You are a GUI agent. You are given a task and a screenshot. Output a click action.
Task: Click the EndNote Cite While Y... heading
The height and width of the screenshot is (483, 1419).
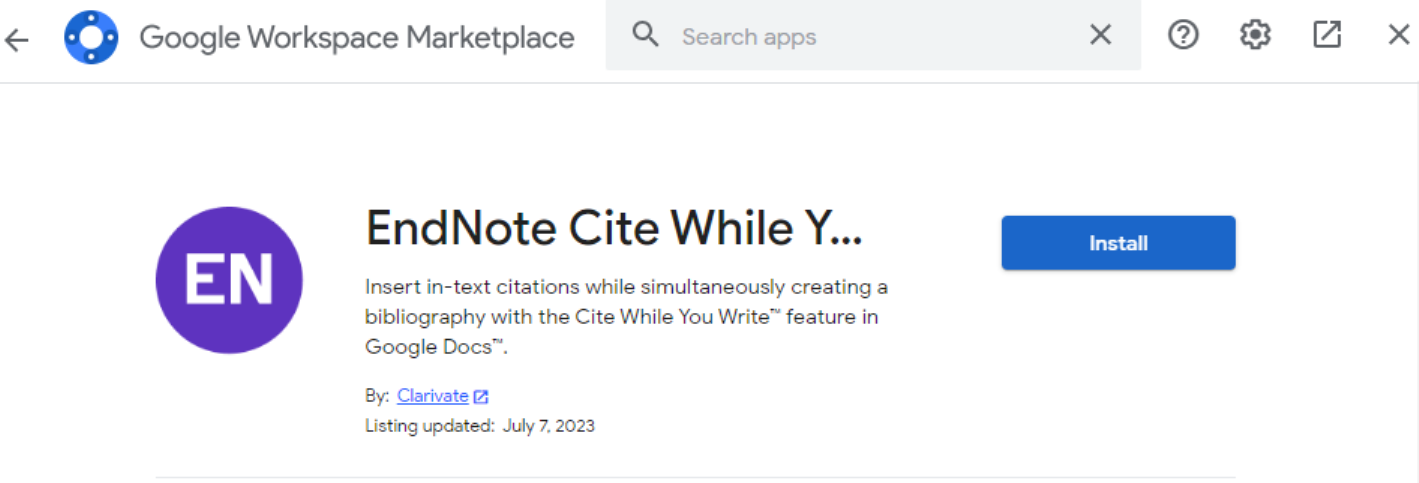614,229
